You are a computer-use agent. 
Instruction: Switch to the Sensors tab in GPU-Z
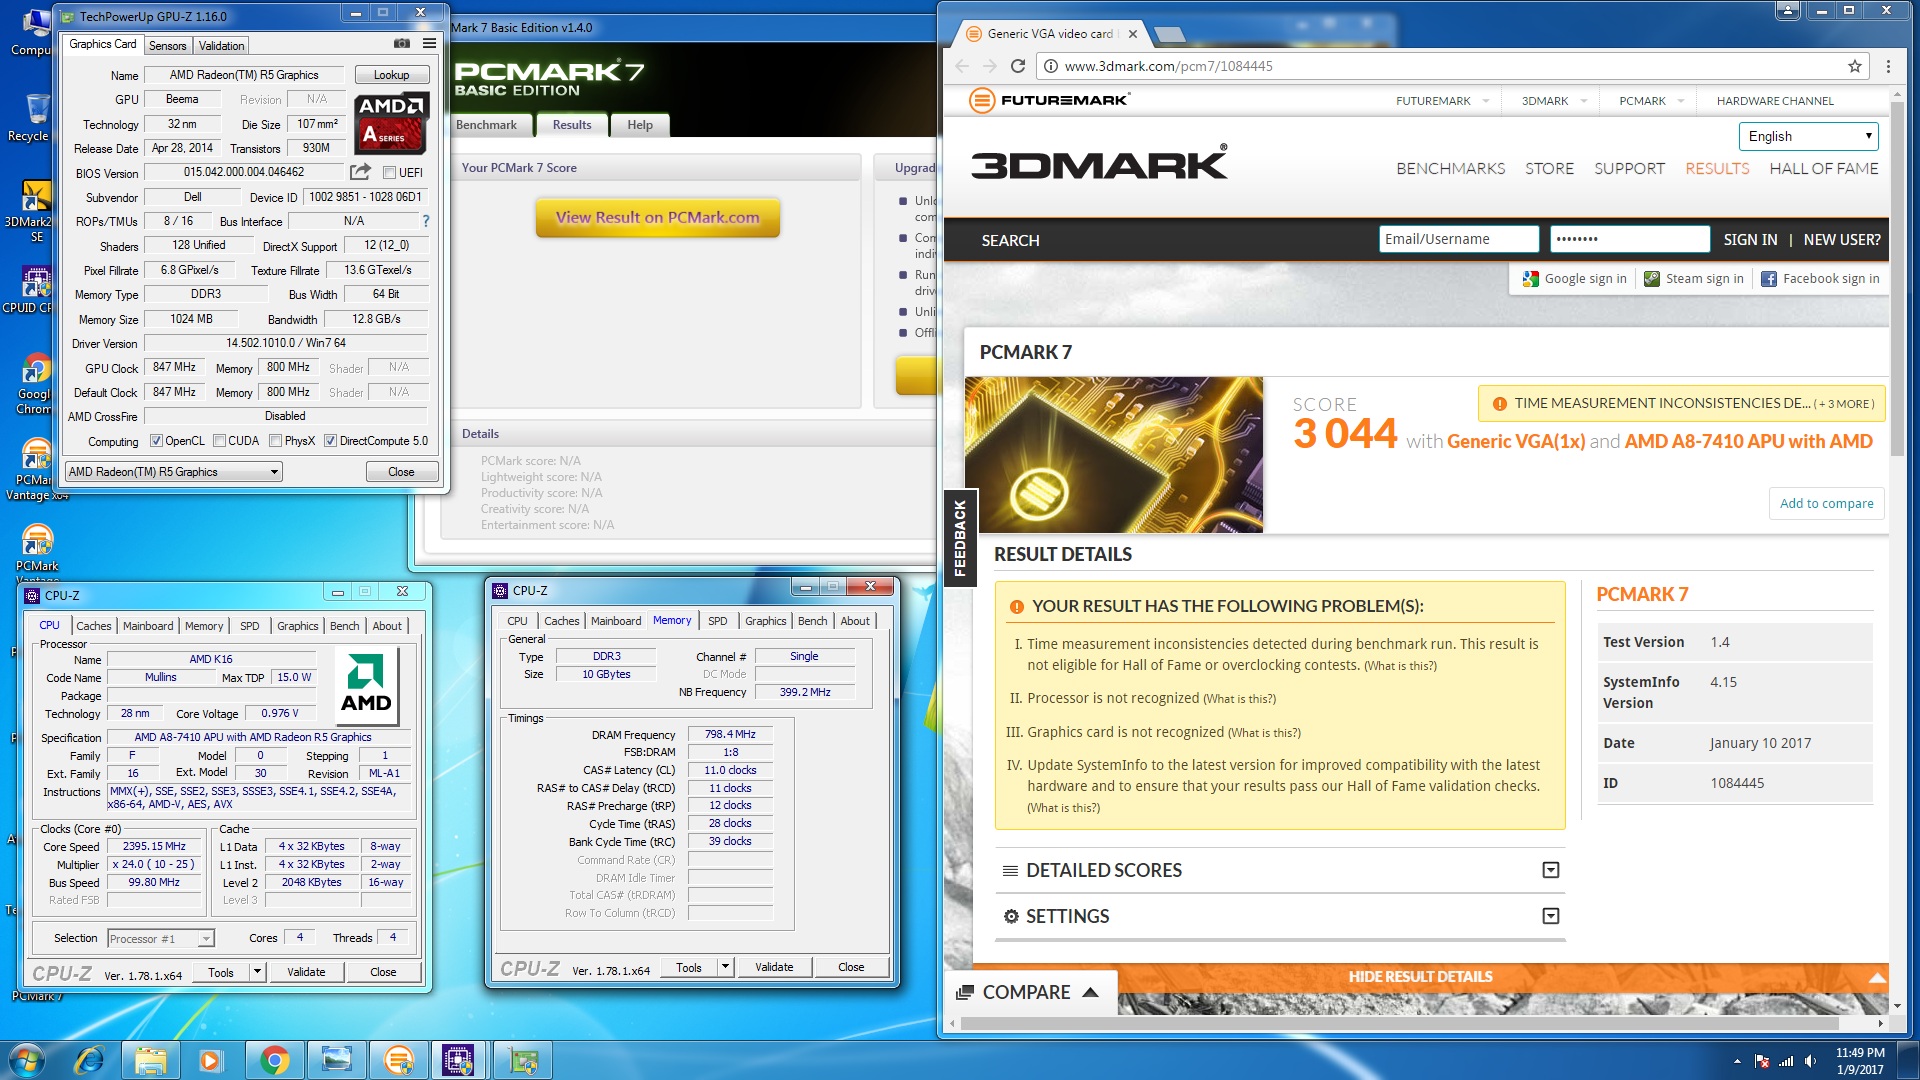(x=167, y=45)
